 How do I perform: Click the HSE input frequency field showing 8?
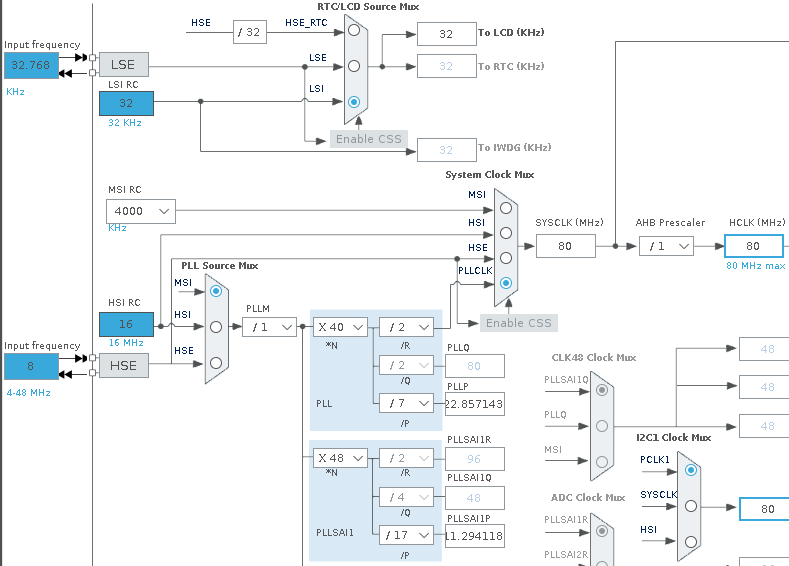(x=30, y=367)
